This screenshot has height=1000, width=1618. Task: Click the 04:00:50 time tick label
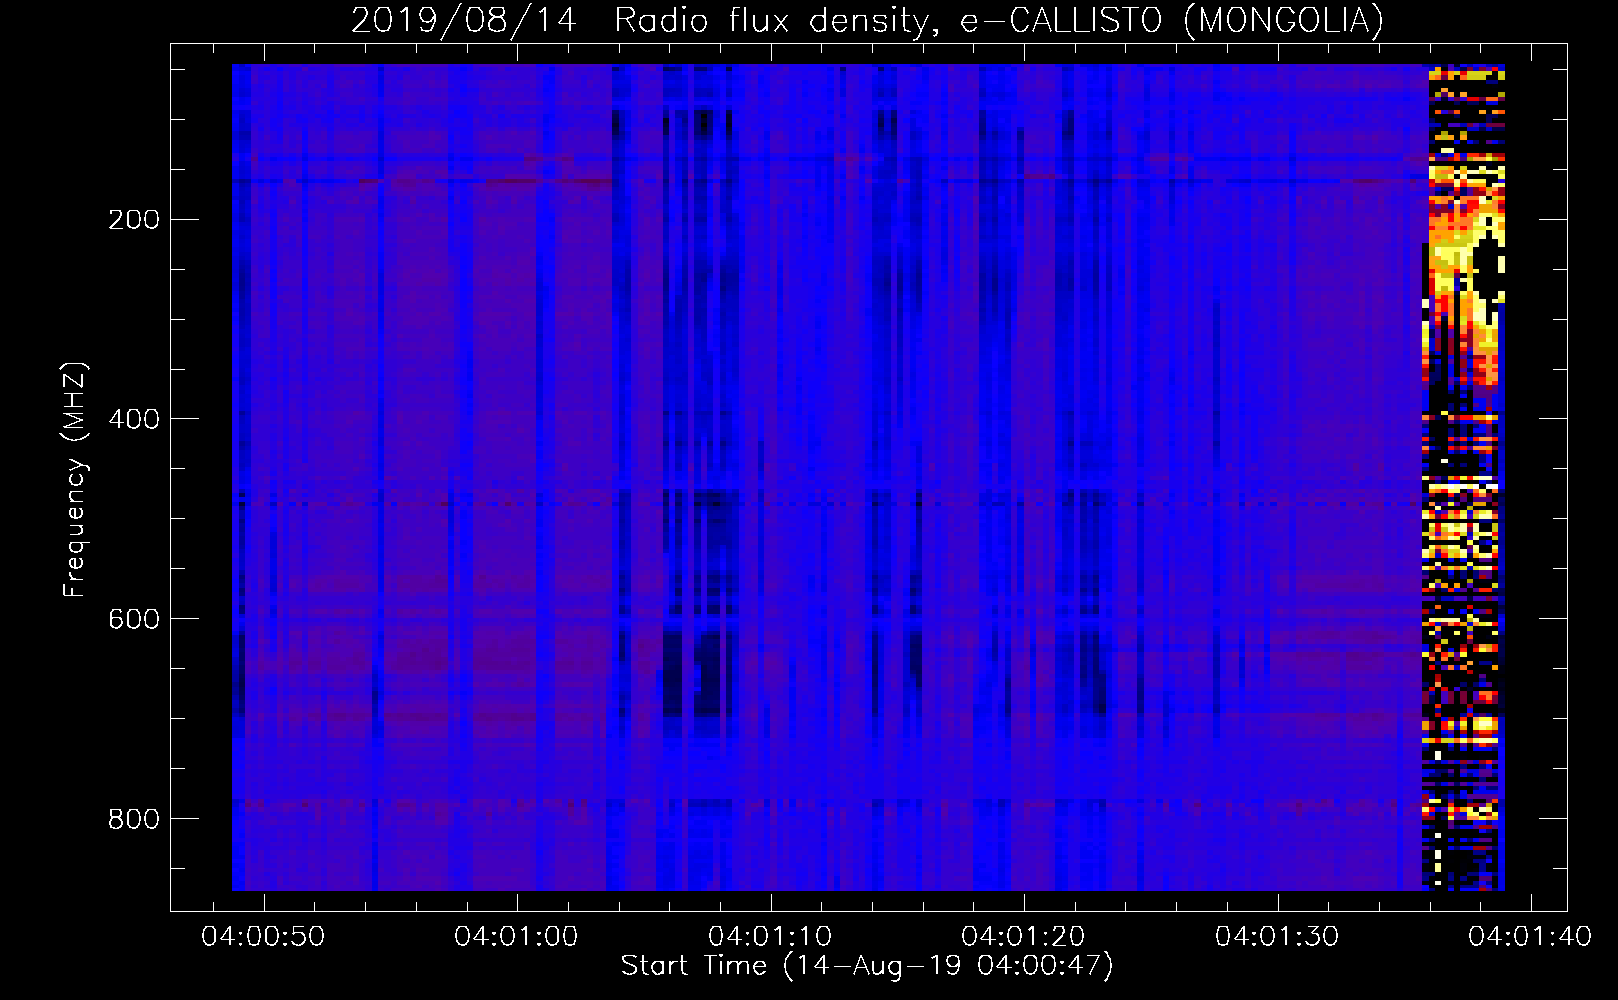(x=263, y=937)
